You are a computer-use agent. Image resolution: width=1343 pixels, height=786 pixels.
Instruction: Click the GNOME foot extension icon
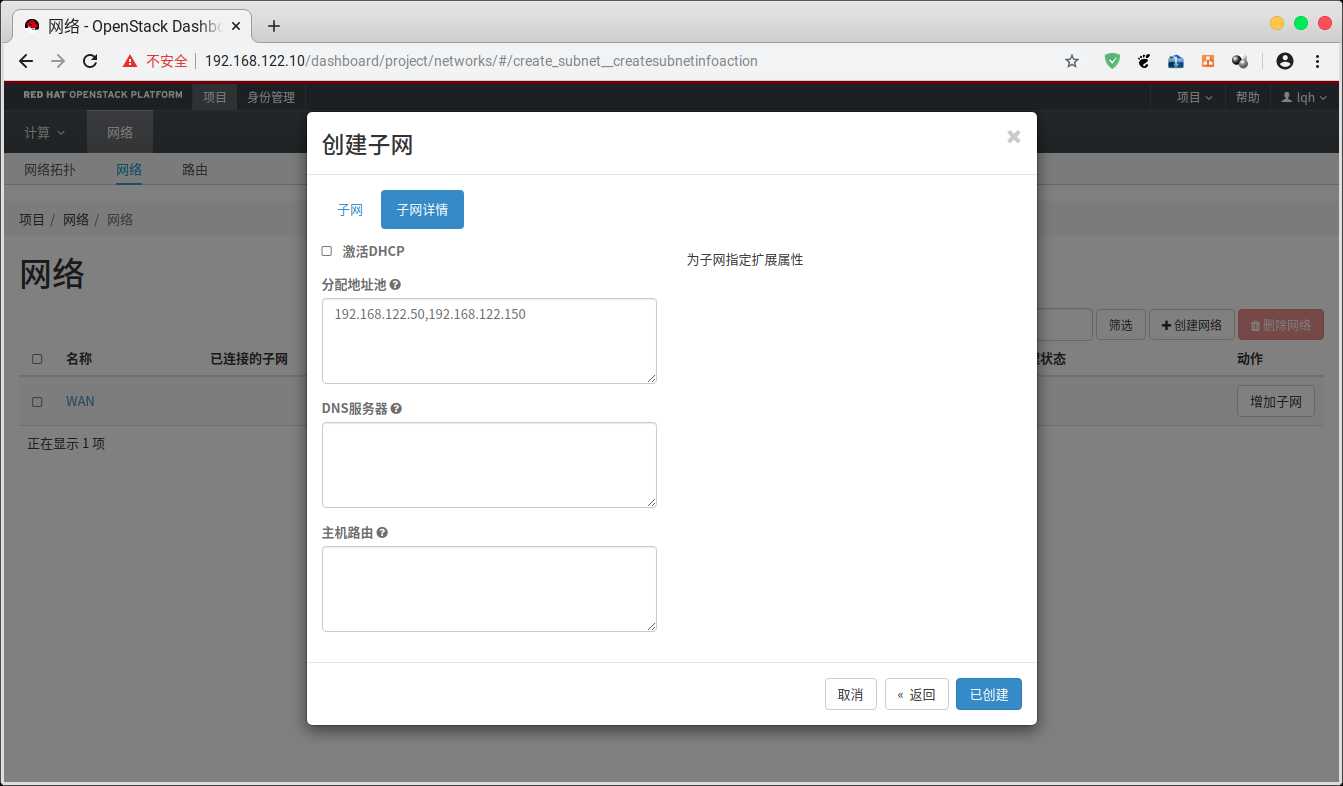[1144, 61]
